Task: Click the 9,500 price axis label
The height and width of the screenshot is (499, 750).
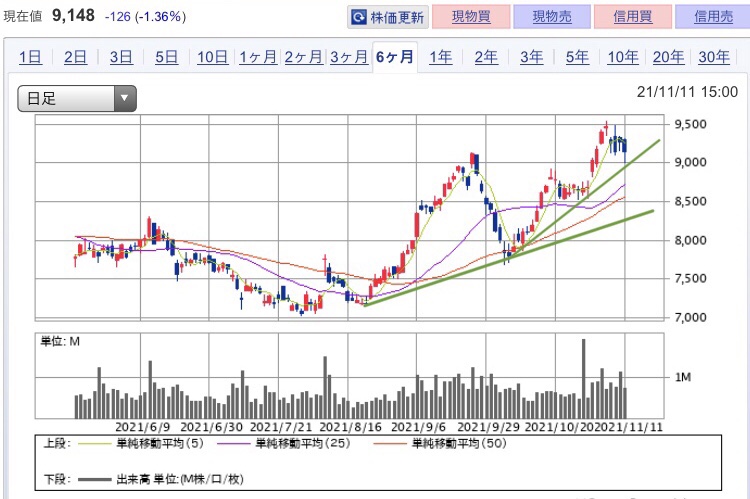Action: (690, 124)
